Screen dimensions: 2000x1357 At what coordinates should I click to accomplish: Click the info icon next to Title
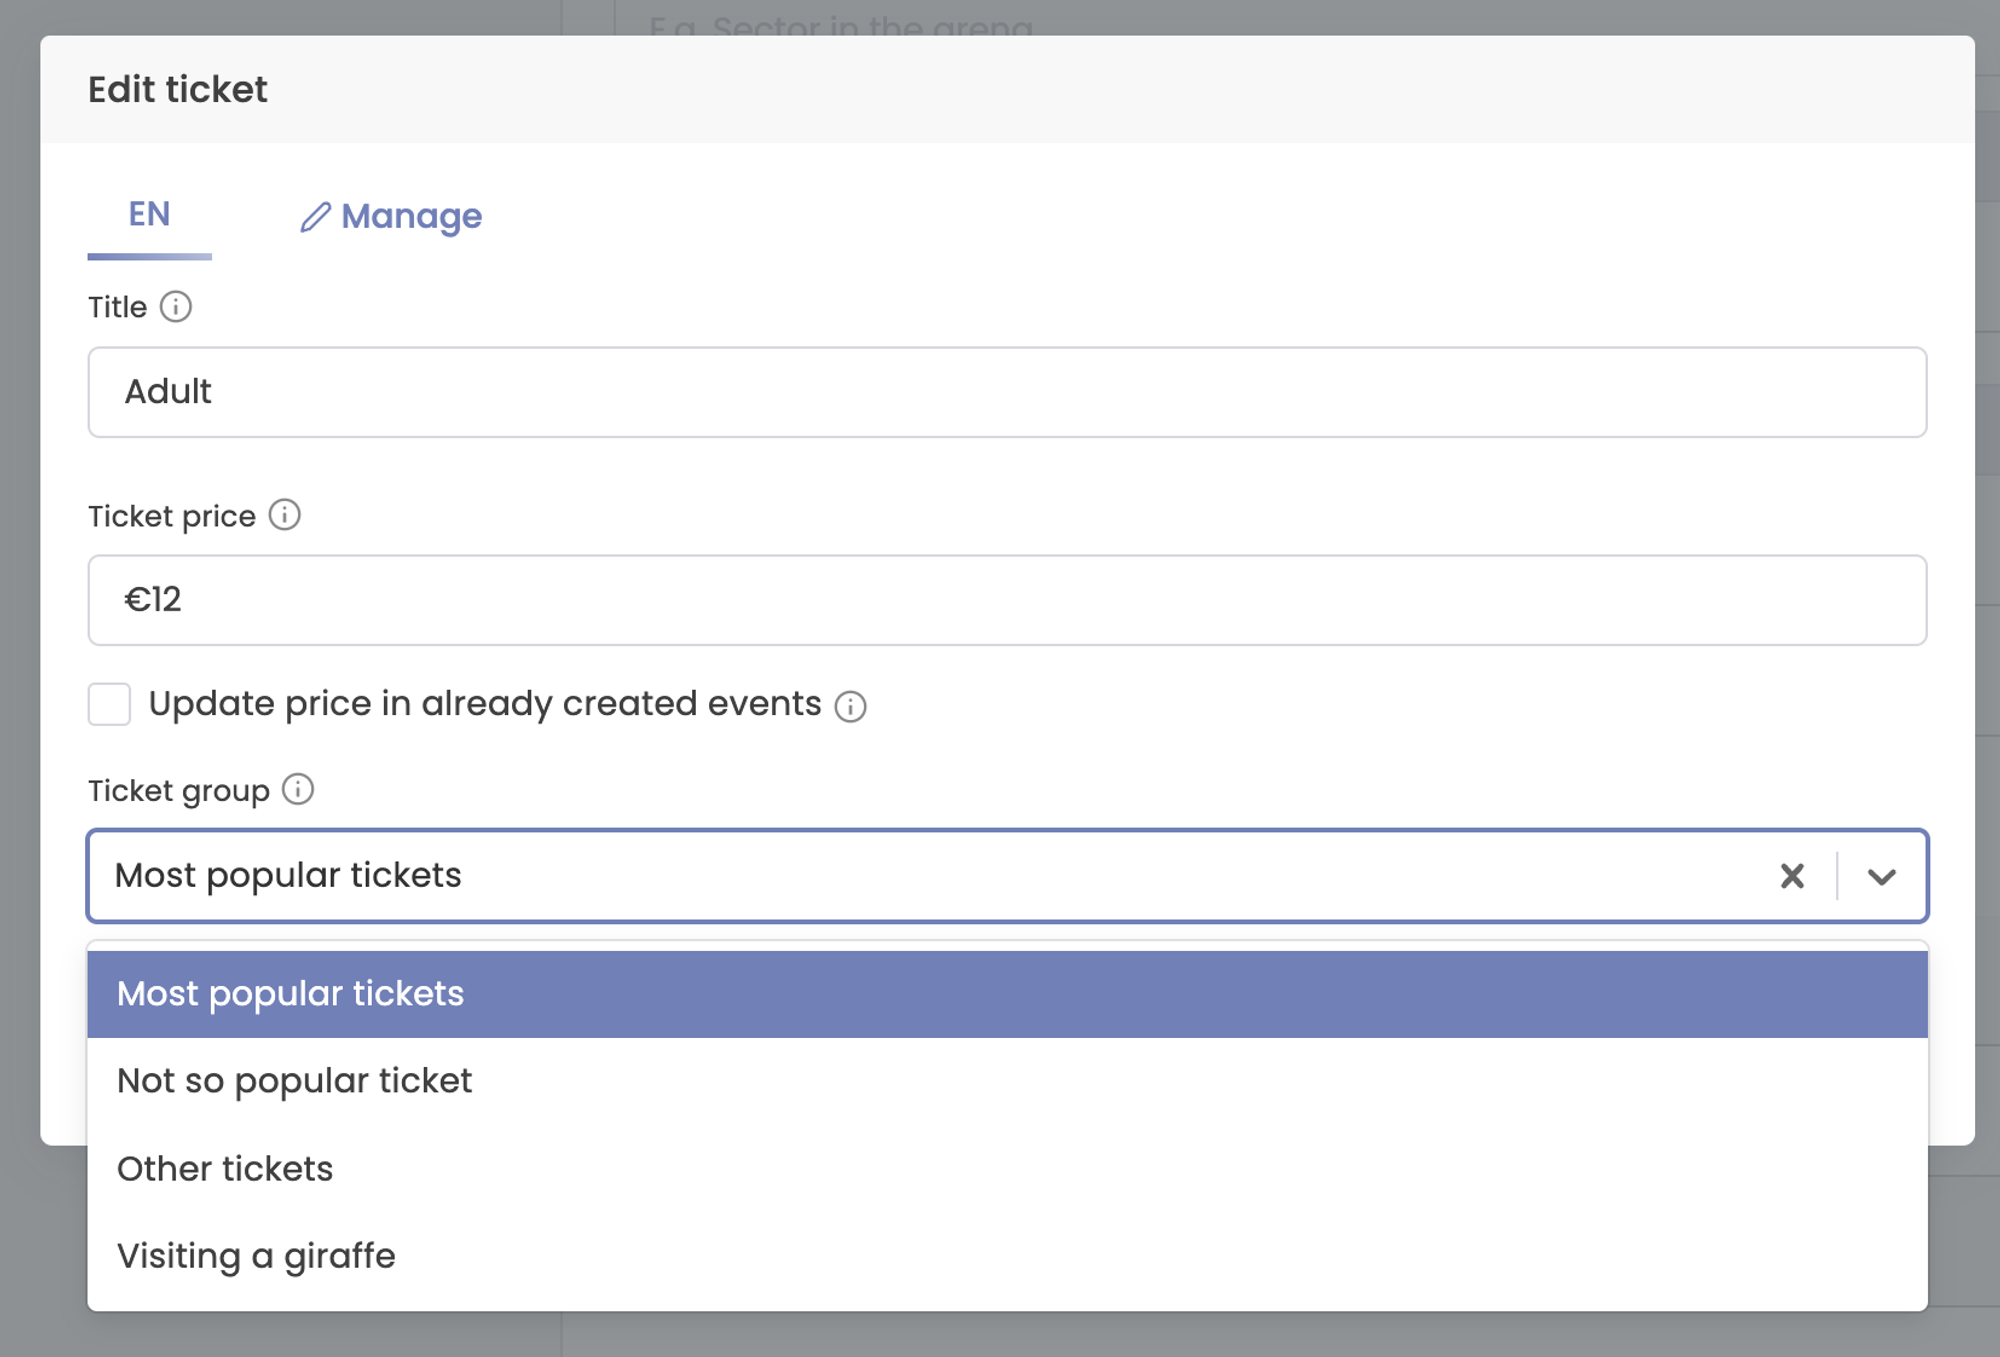click(x=177, y=307)
